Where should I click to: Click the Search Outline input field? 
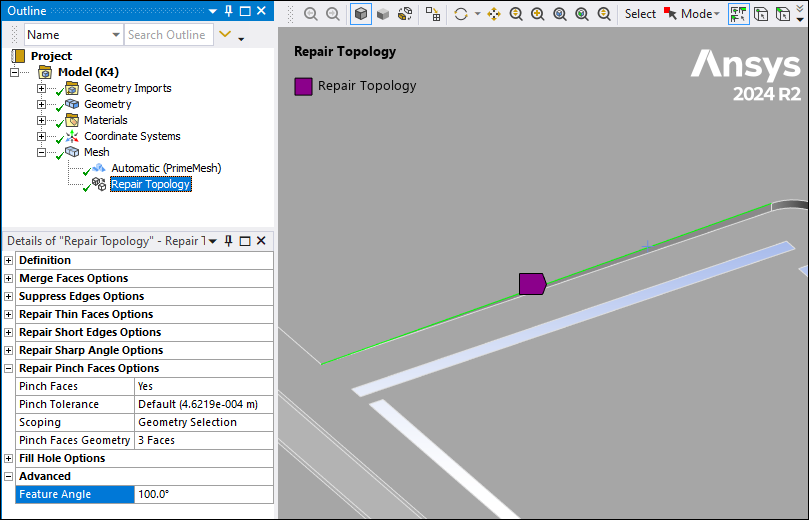(x=167, y=35)
